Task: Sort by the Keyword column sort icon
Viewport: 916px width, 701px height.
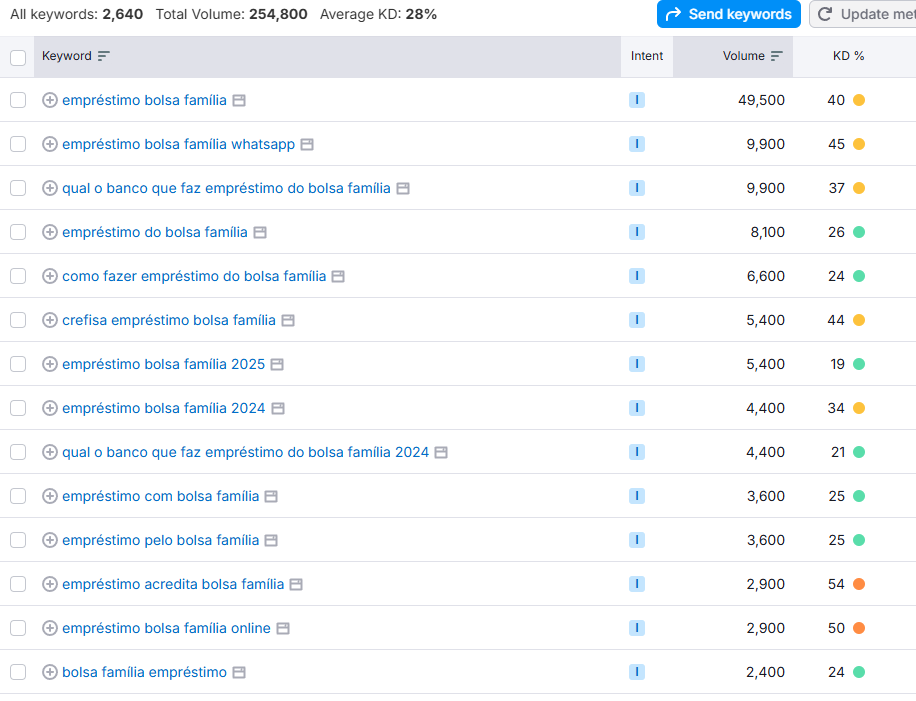Action: [104, 56]
